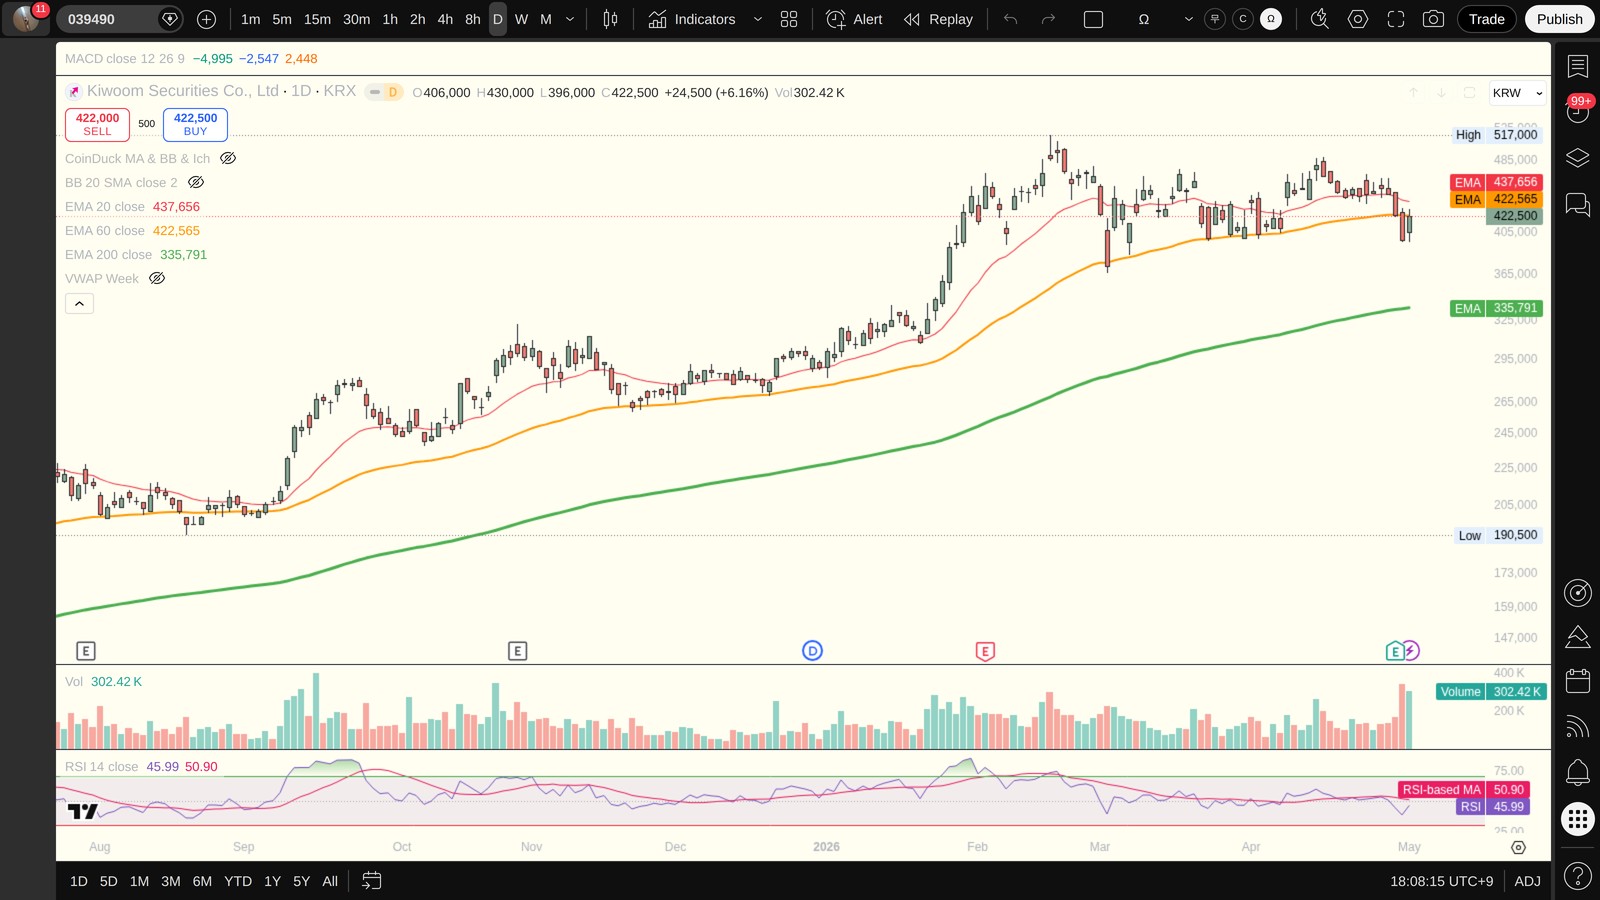Image resolution: width=1600 pixels, height=900 pixels.
Task: Click the 422,500 BUY button
Action: click(x=195, y=124)
